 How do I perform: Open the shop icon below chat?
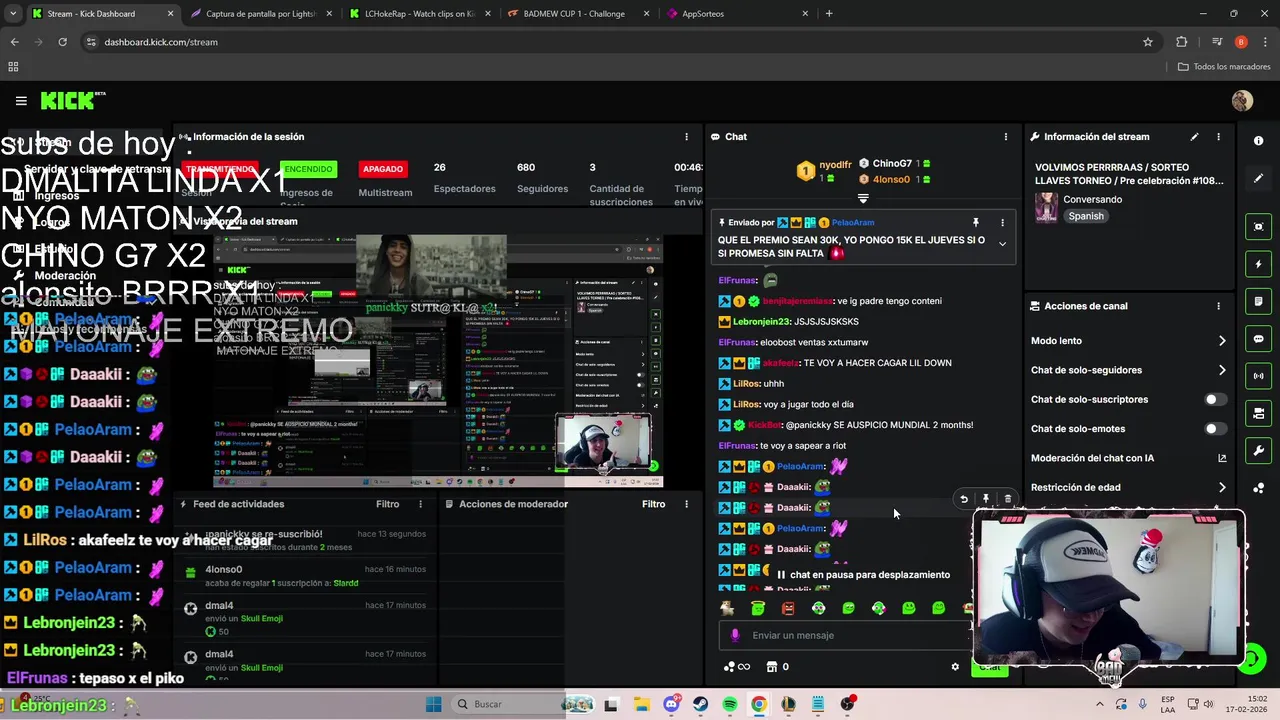pyautogui.click(x=771, y=667)
